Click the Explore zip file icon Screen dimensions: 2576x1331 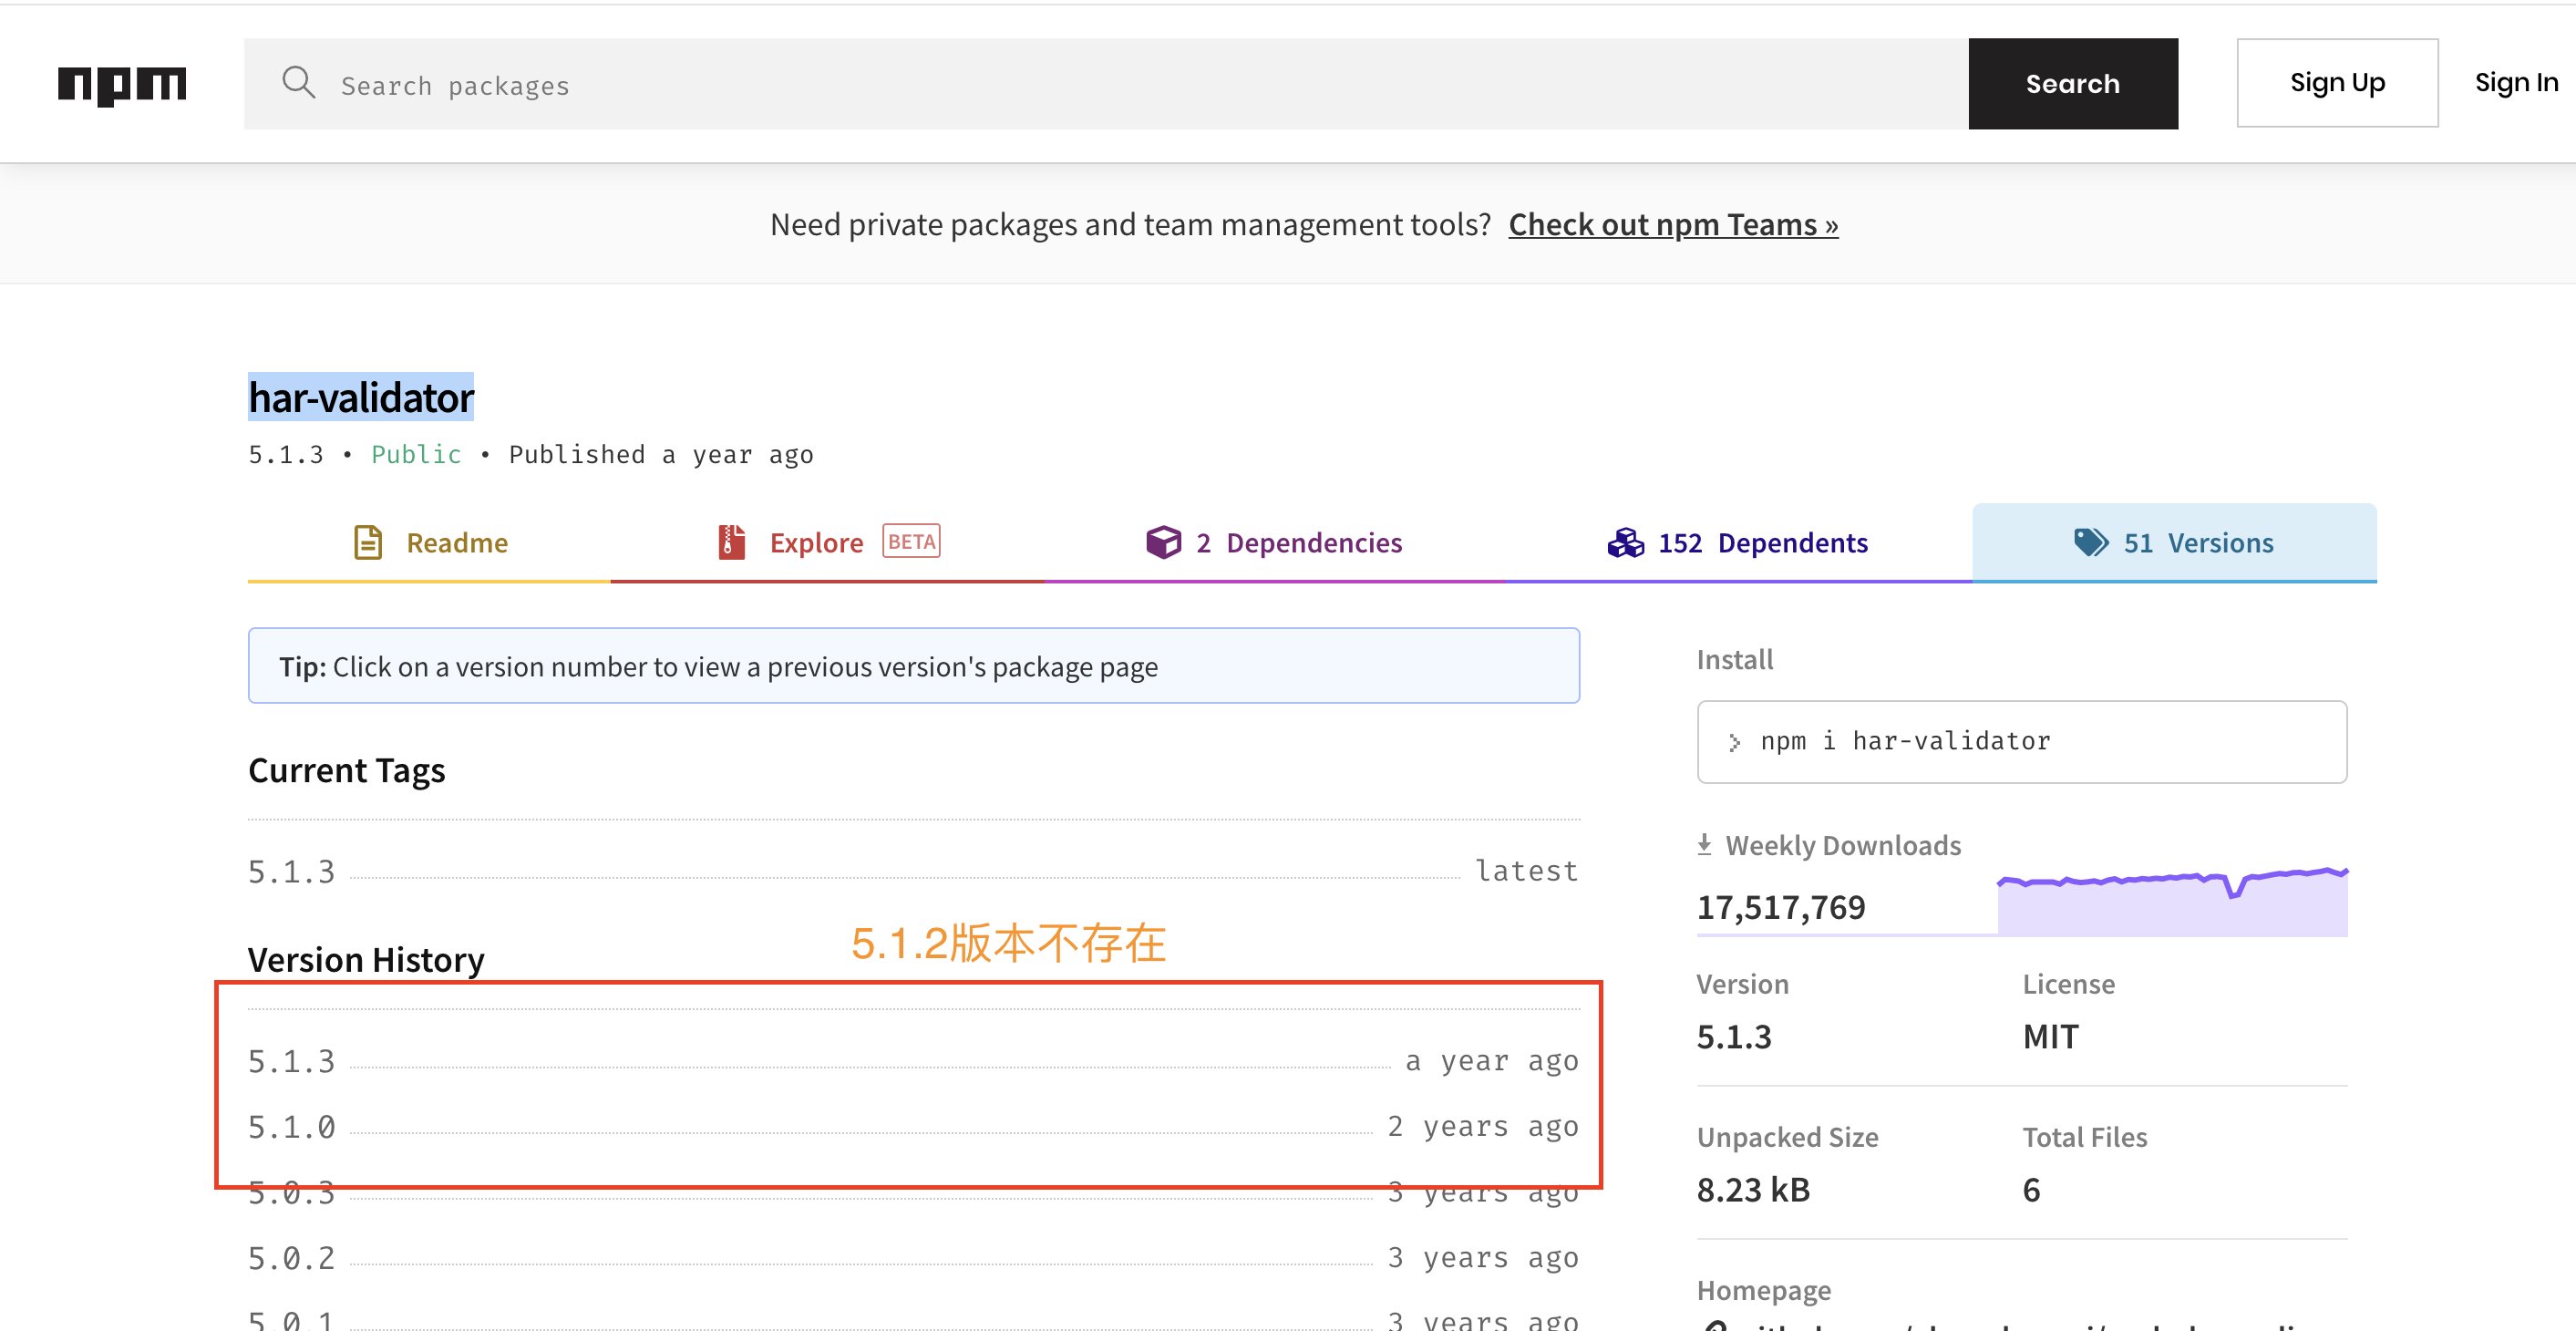(731, 542)
